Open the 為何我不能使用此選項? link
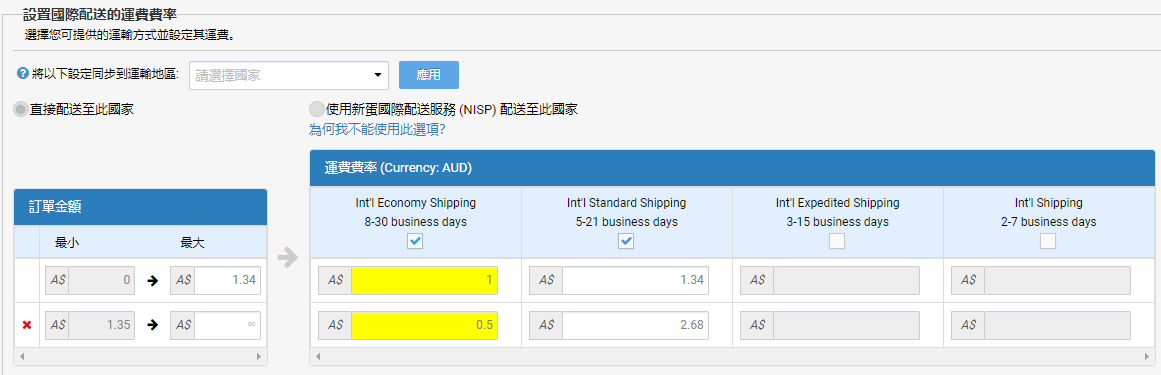This screenshot has height=375, width=1161. pos(376,130)
